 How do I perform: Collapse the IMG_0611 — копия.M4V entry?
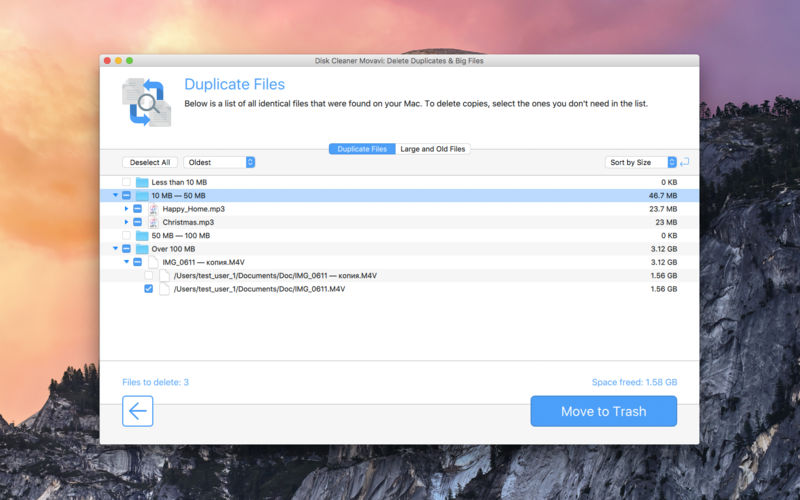(127, 261)
